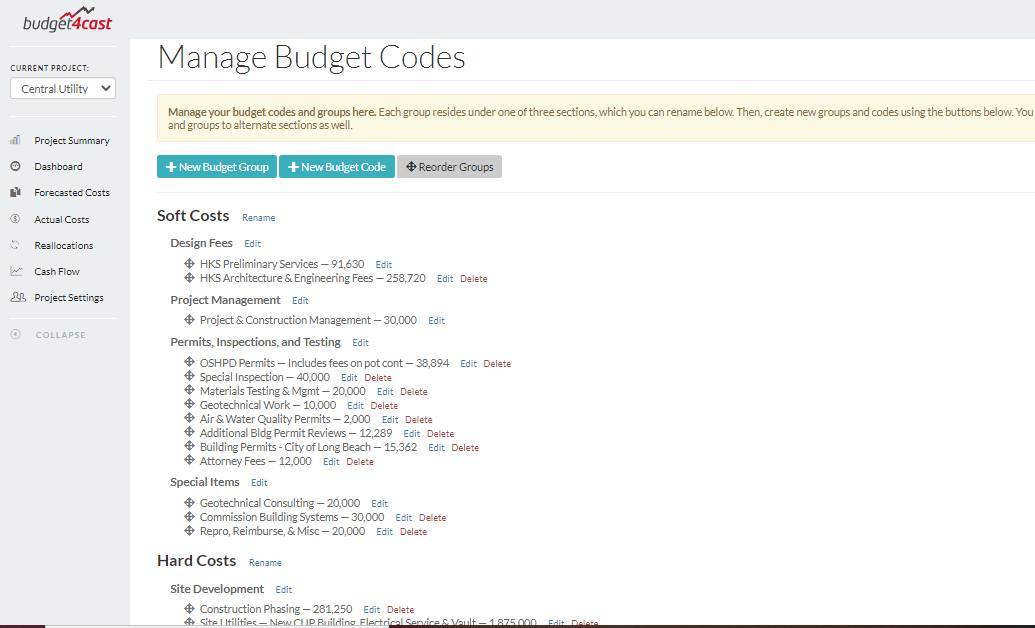The width and height of the screenshot is (1035, 628).
Task: Edit the Special Inspection code
Action: pyautogui.click(x=349, y=378)
